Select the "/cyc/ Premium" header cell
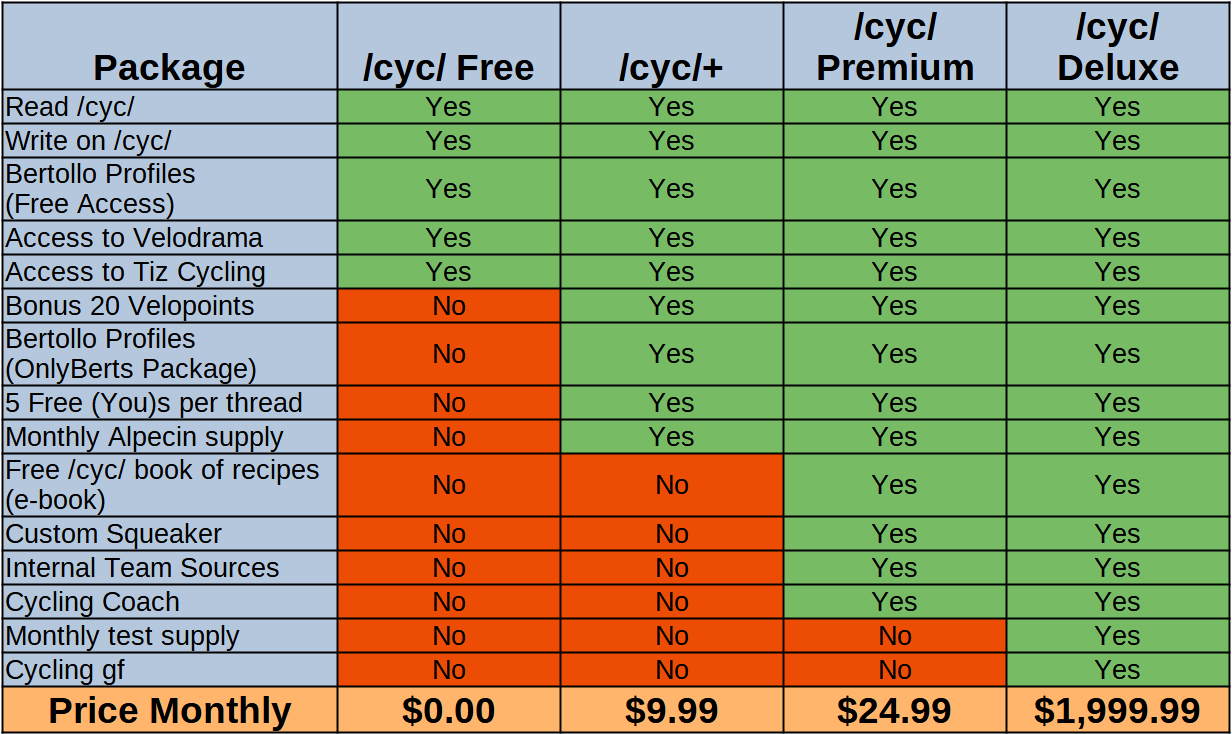Viewport: 1232px width, 734px height. tap(895, 48)
